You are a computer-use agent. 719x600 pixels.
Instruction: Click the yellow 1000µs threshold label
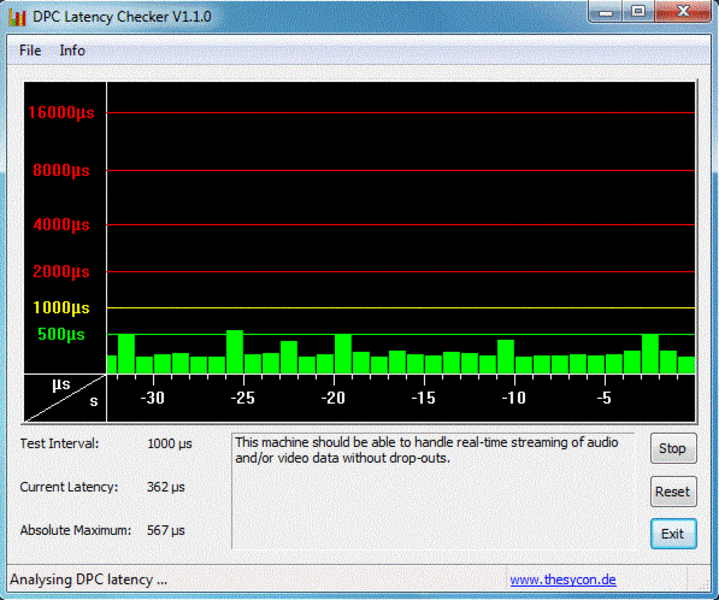coord(61,308)
